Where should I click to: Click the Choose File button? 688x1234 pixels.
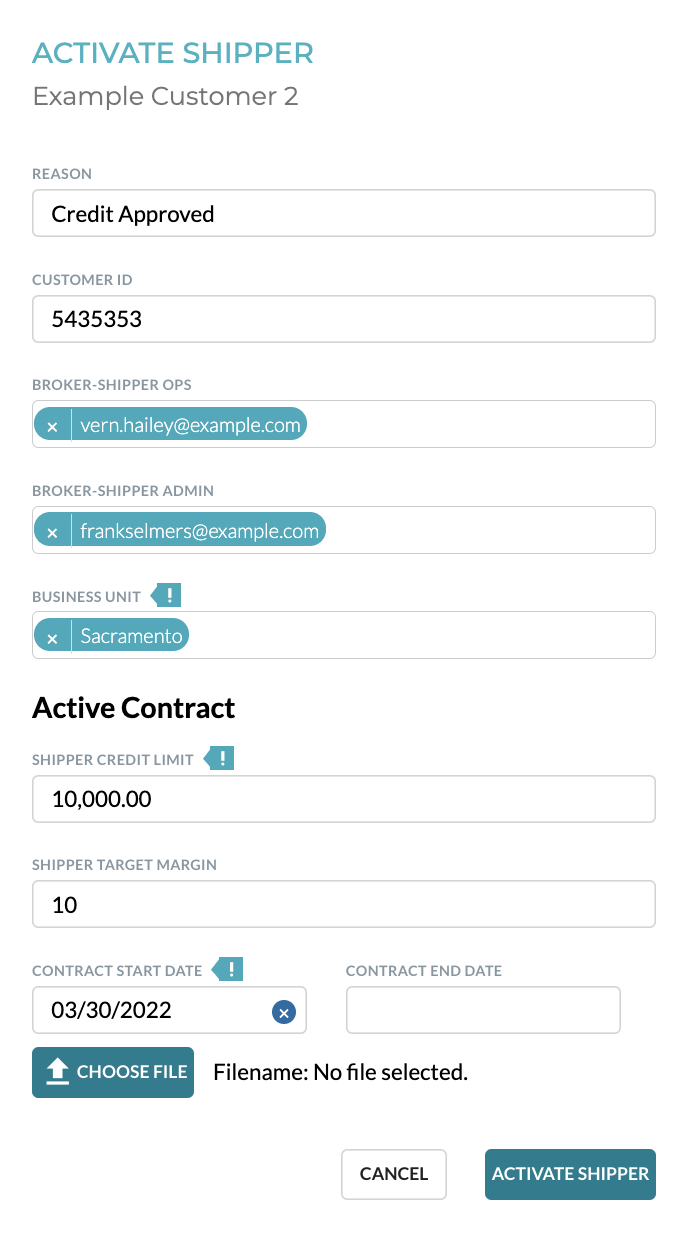113,1072
